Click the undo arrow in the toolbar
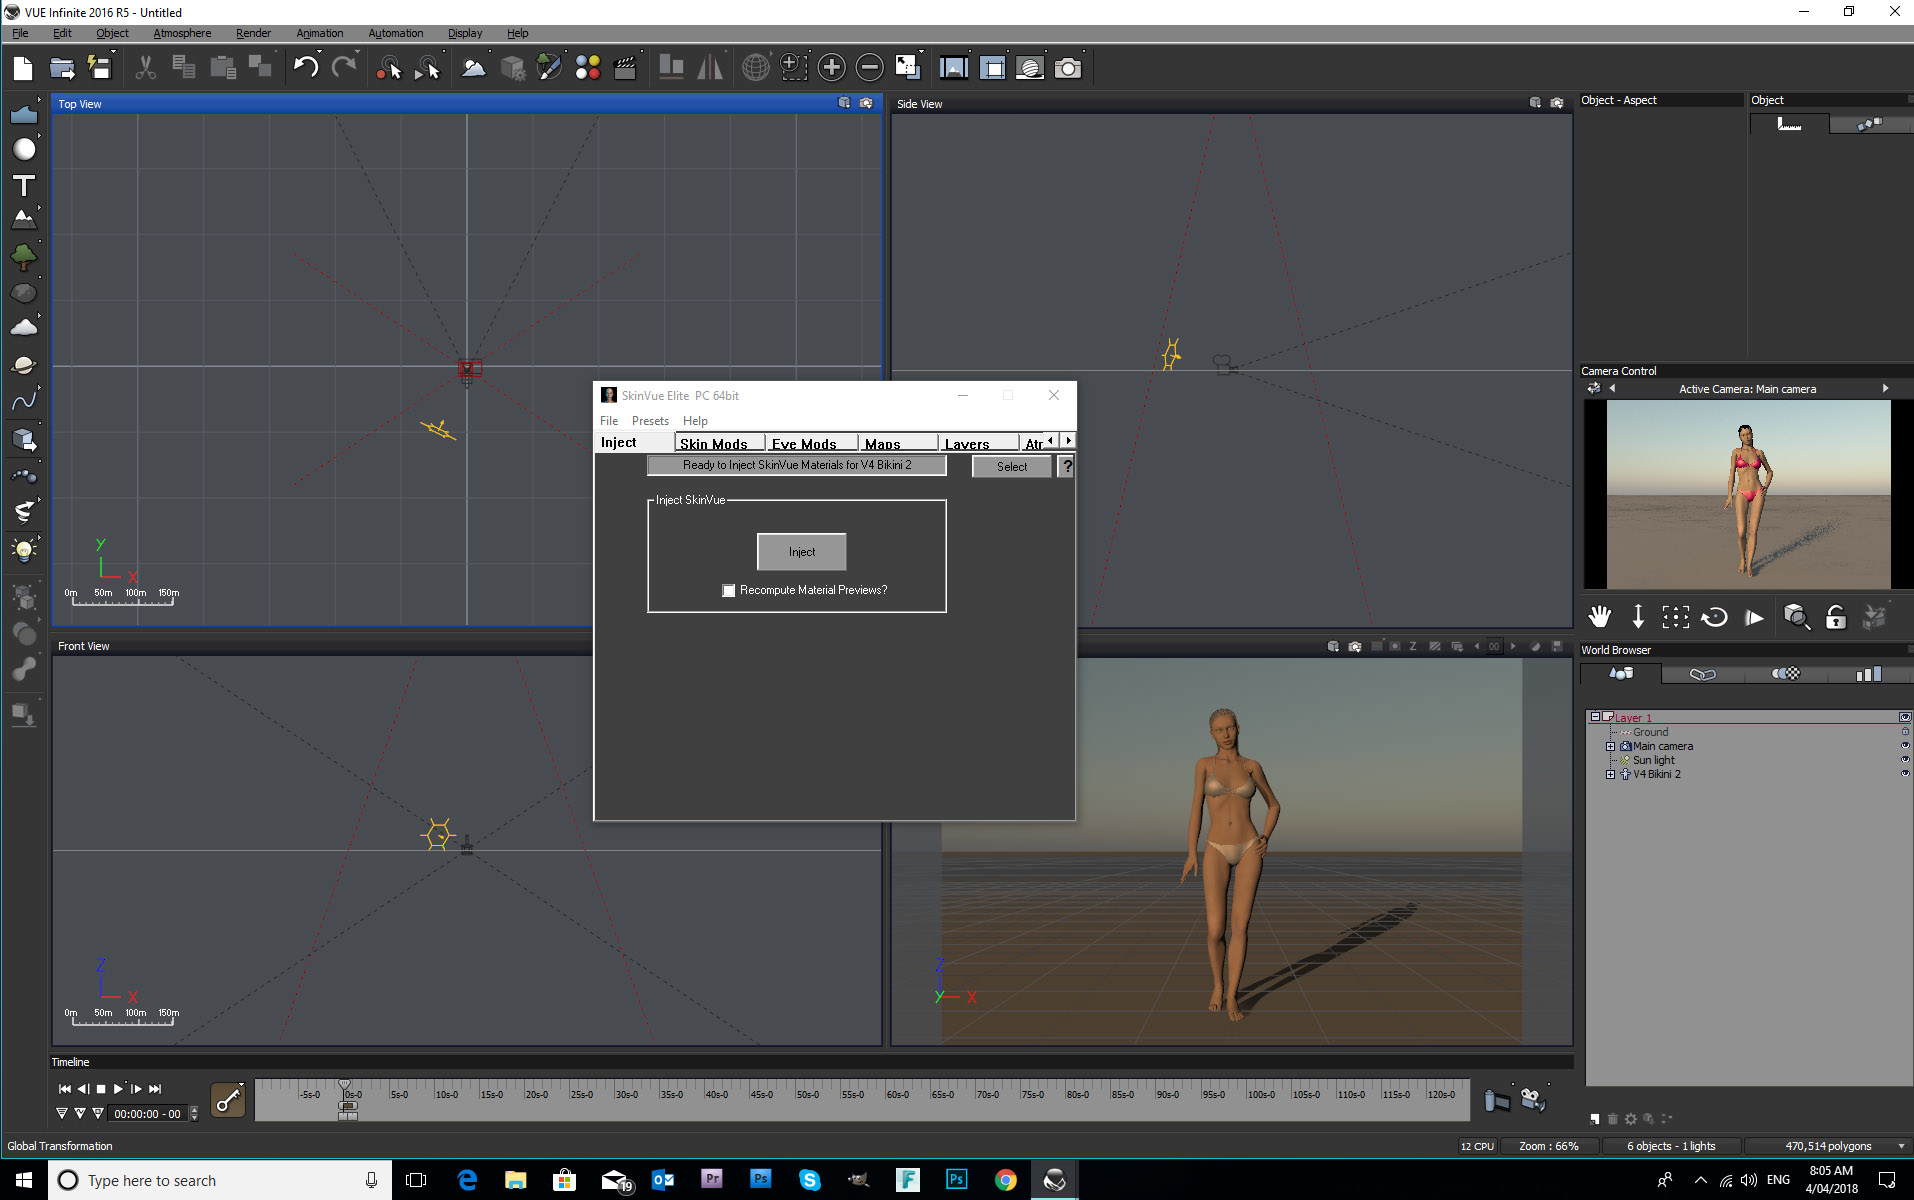This screenshot has width=1914, height=1200. tap(305, 68)
